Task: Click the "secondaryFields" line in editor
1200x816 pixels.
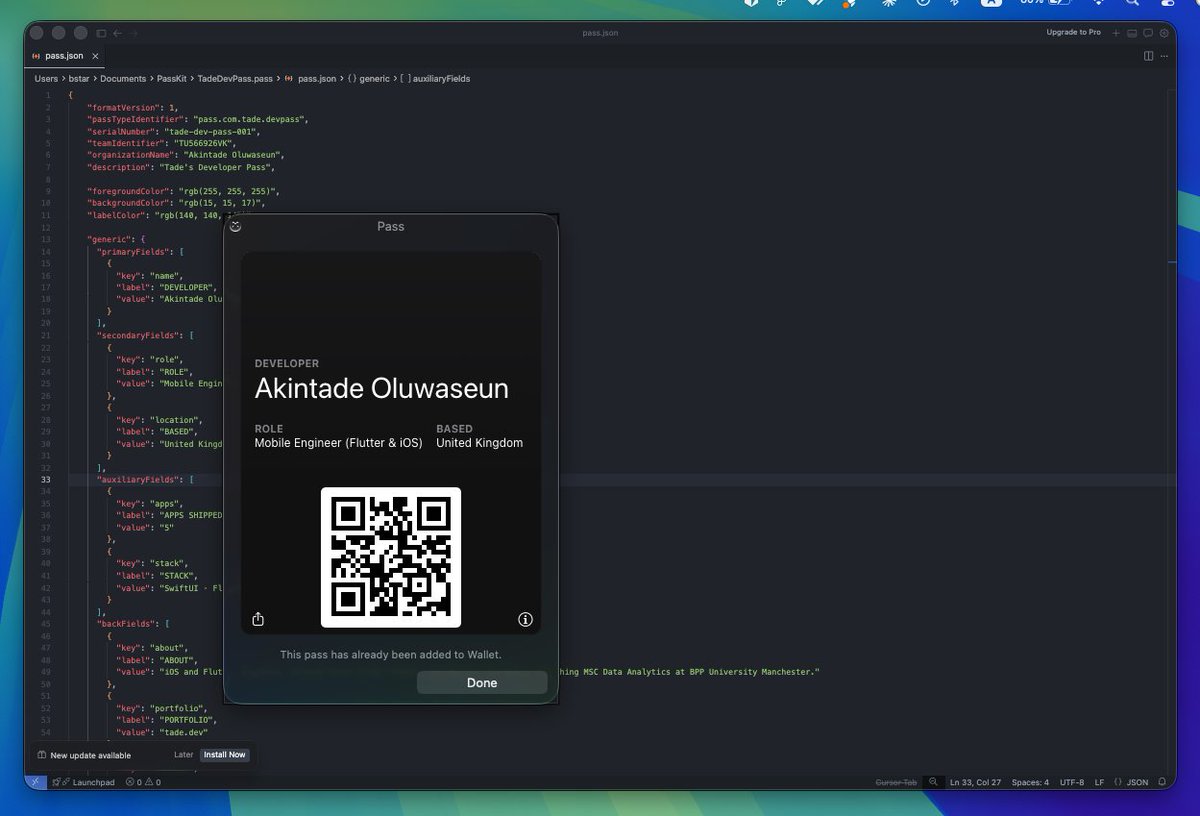Action: pyautogui.click(x=145, y=335)
